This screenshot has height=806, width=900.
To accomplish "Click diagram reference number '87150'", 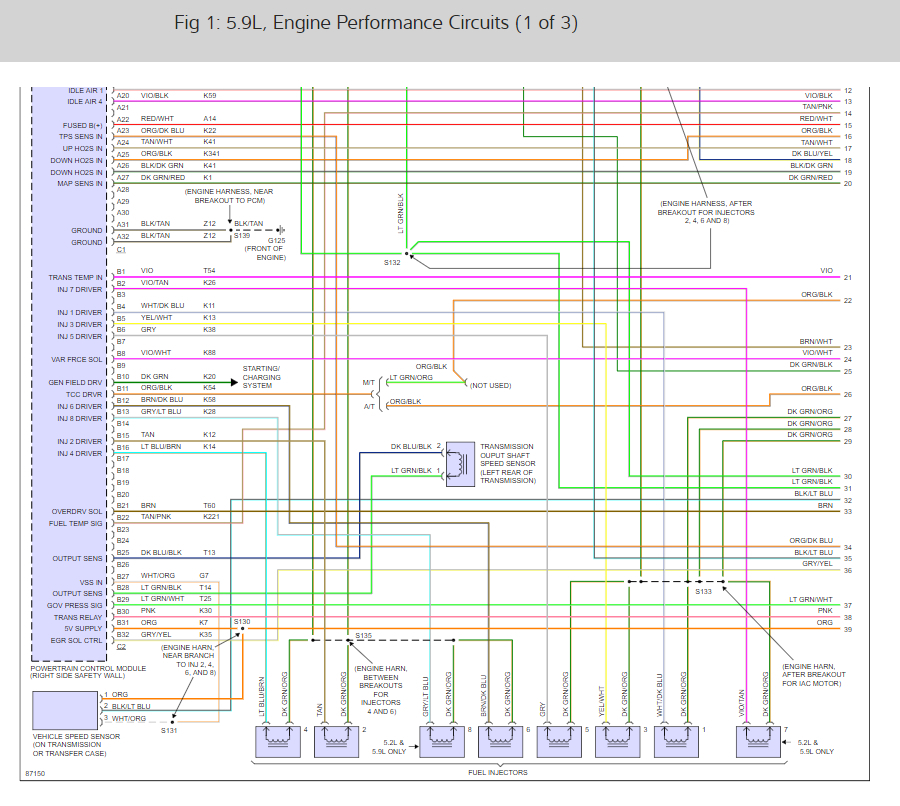I will tap(35, 774).
